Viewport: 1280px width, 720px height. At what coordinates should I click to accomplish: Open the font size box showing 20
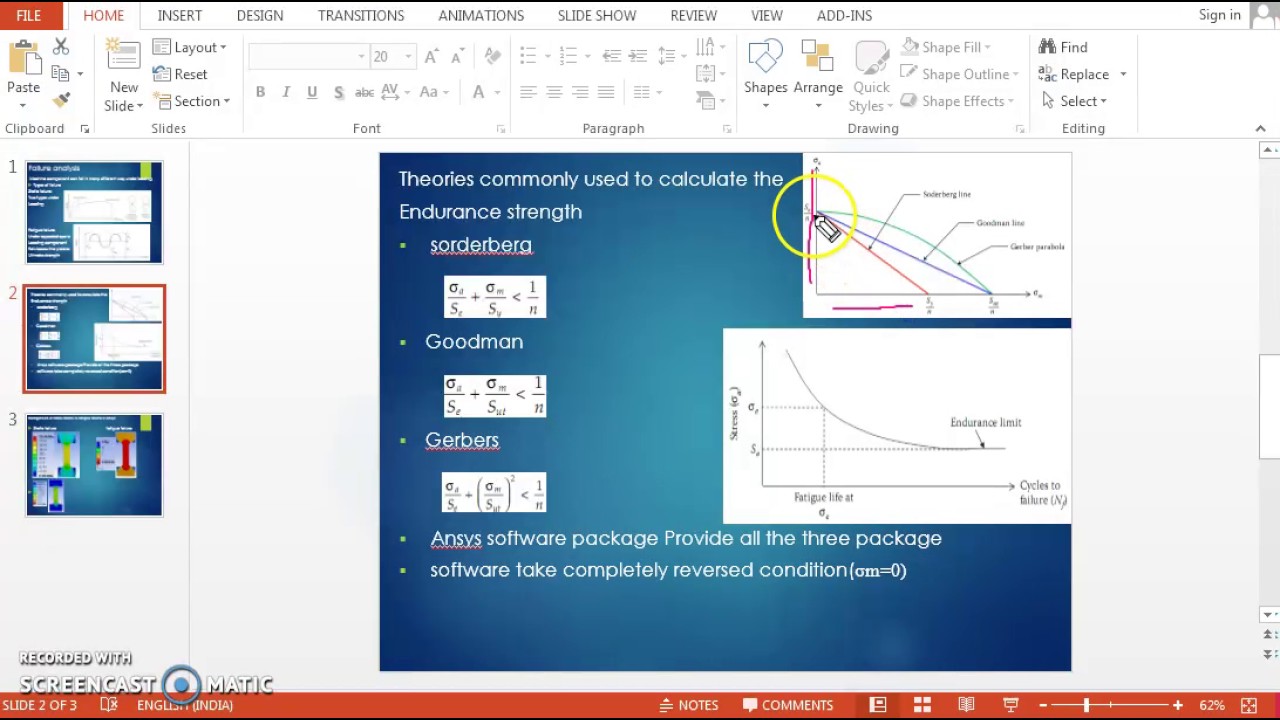coord(392,57)
